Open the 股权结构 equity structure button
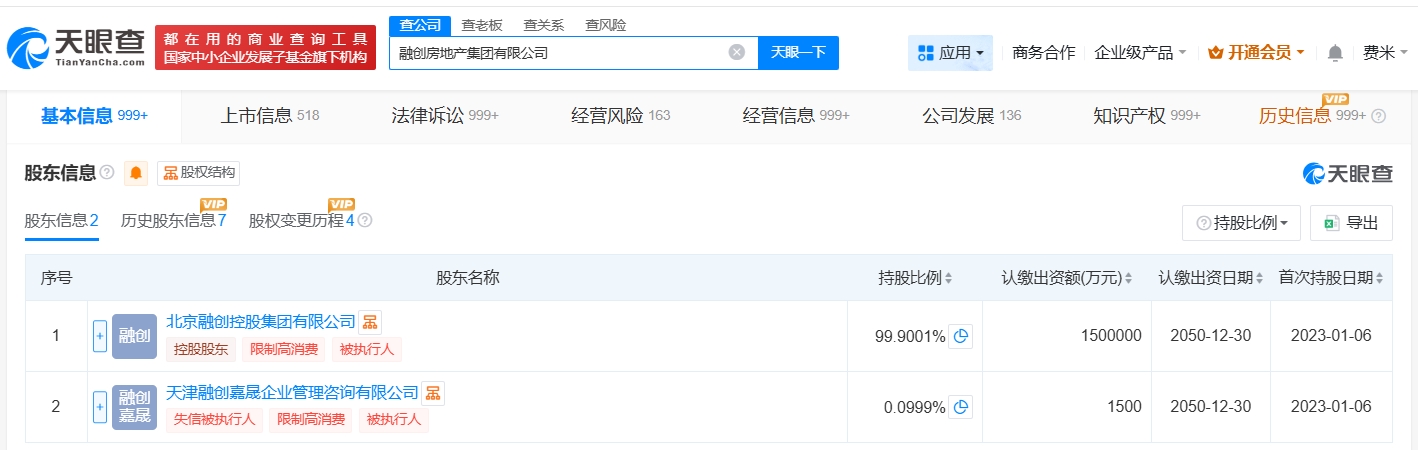The image size is (1418, 450). click(x=198, y=173)
